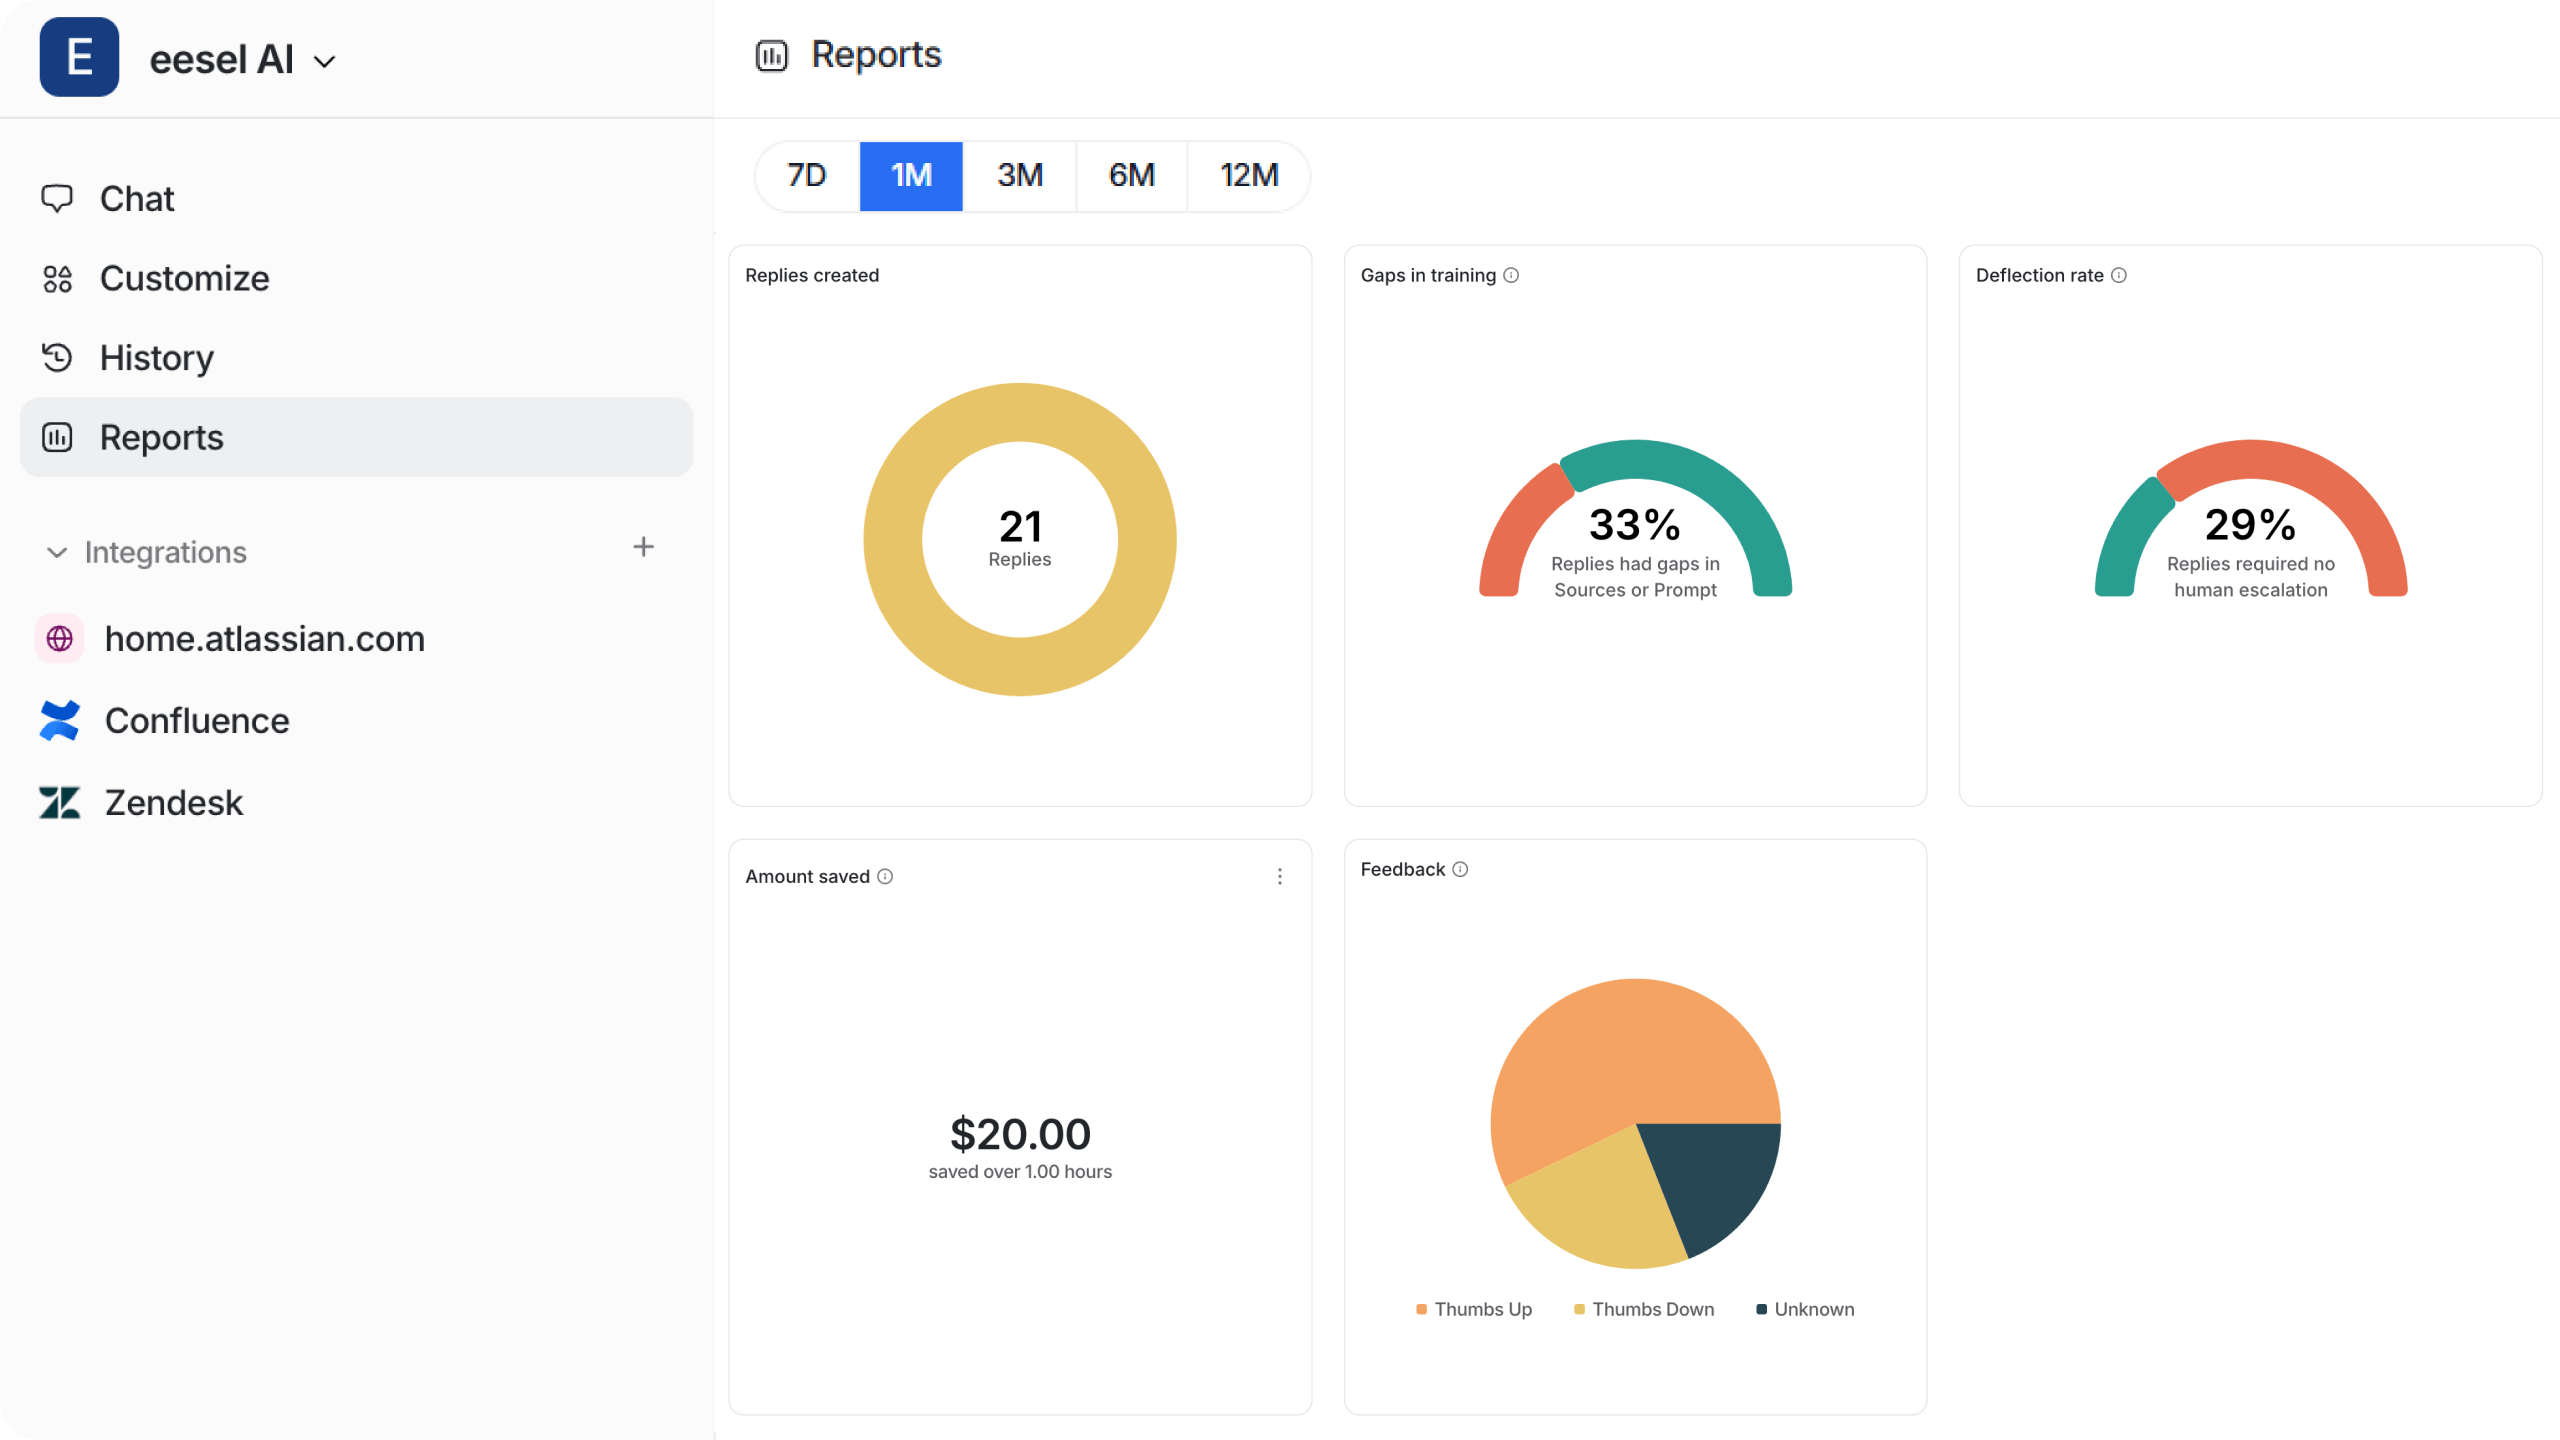Click the Customize icon in sidebar
The height and width of the screenshot is (1440, 2560).
[58, 278]
